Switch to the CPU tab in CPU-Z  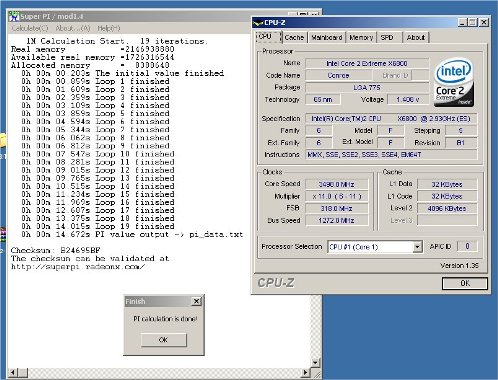pos(268,37)
